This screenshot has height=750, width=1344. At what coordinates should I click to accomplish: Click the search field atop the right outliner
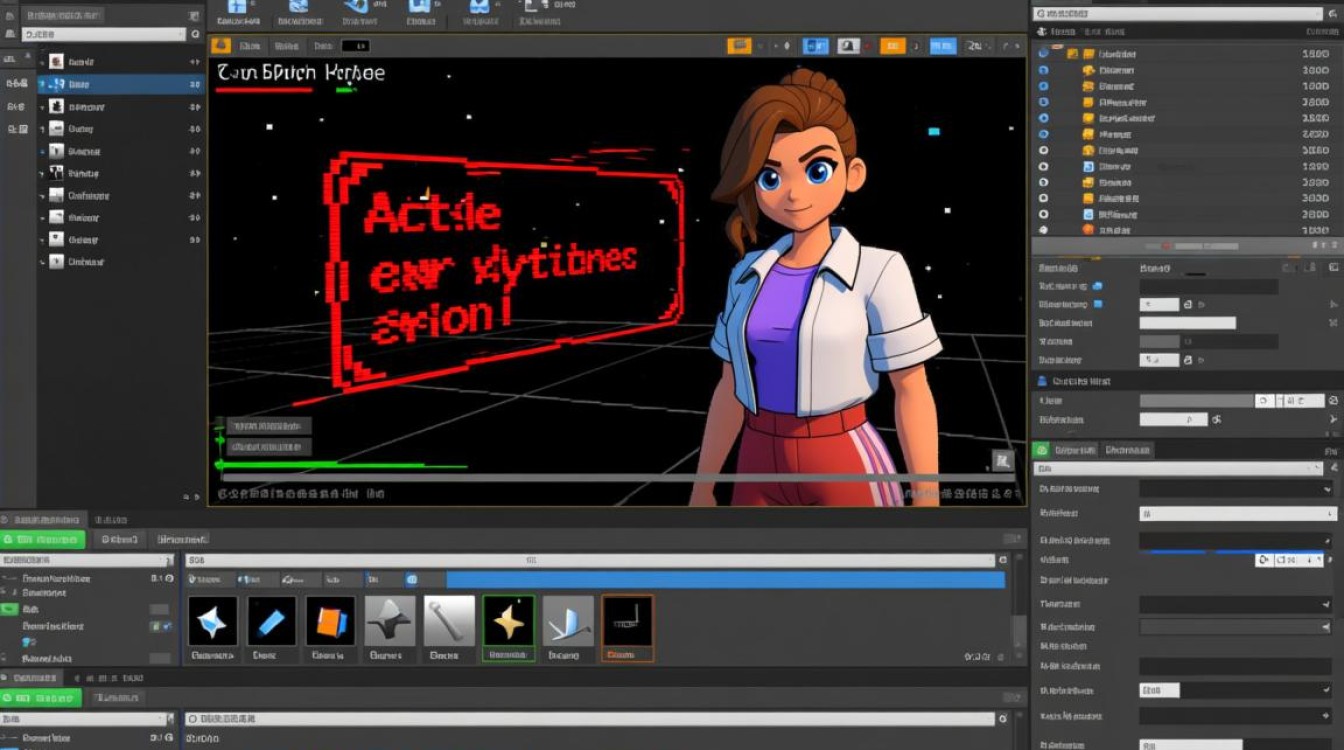[1178, 14]
